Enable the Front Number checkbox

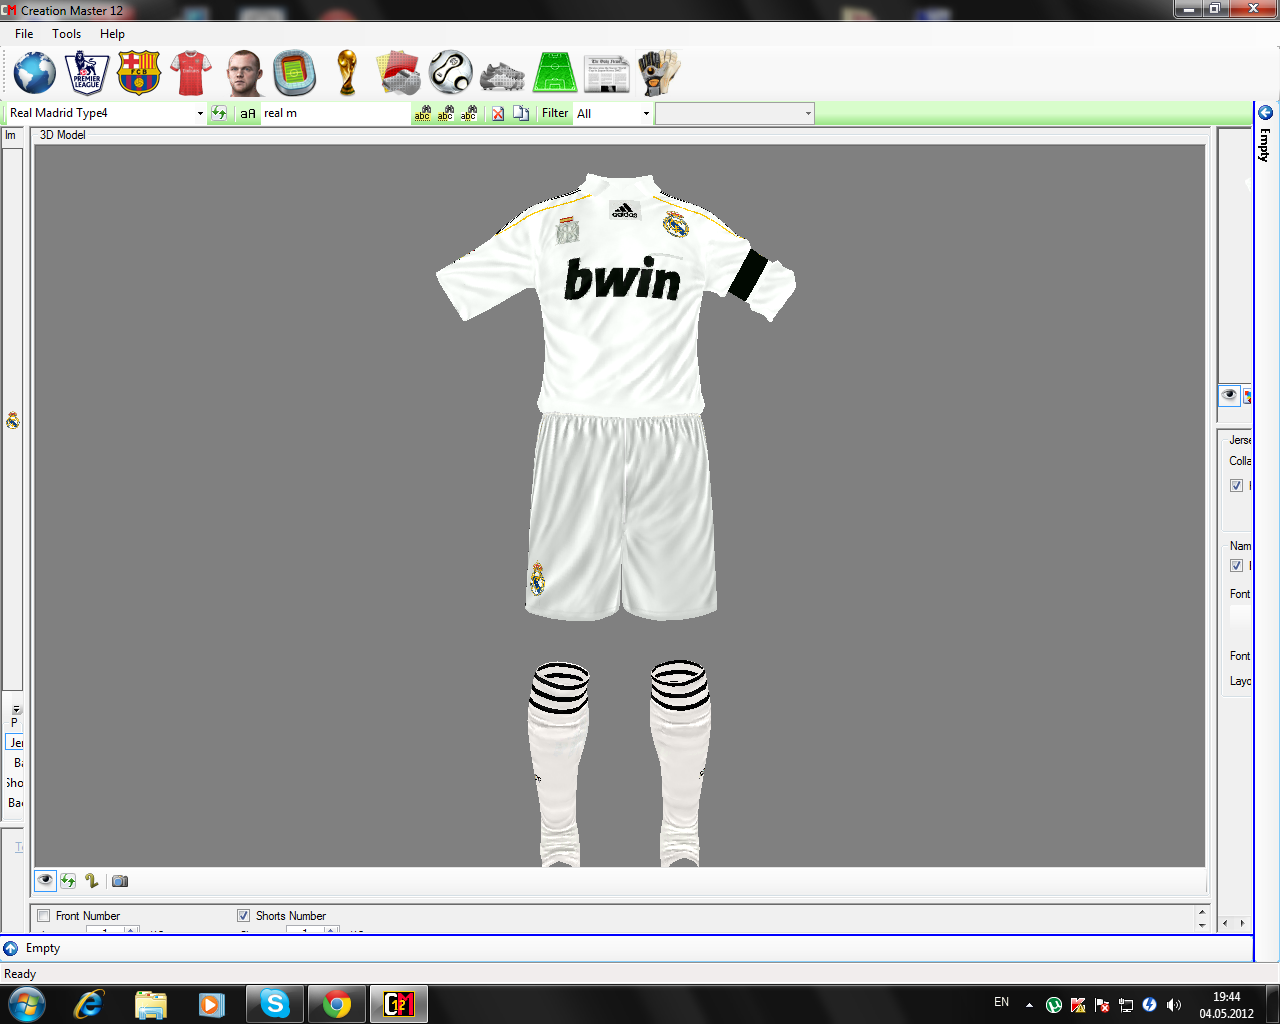tap(43, 916)
